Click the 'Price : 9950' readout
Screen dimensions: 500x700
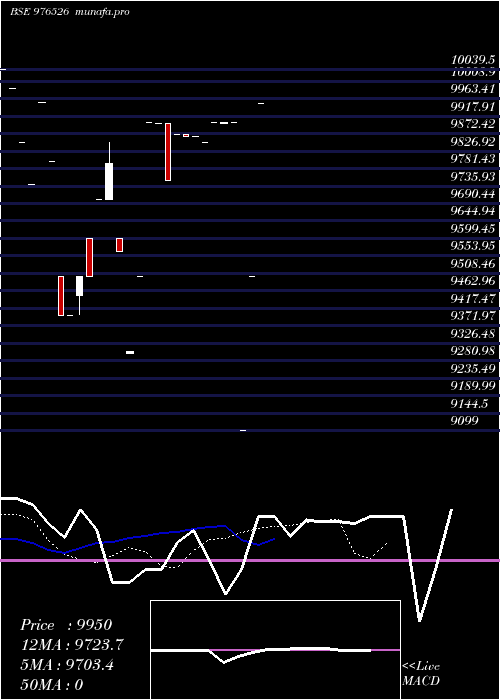tap(66, 625)
